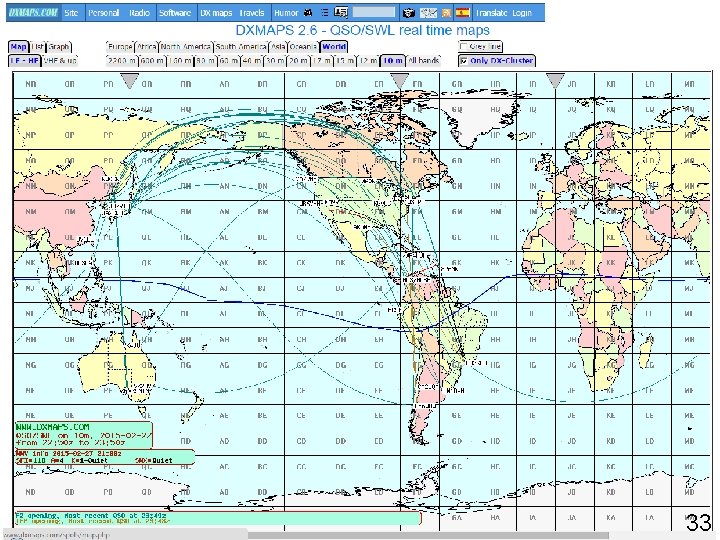Show the Europe region map
The height and width of the screenshot is (540, 720).
[x=120, y=47]
